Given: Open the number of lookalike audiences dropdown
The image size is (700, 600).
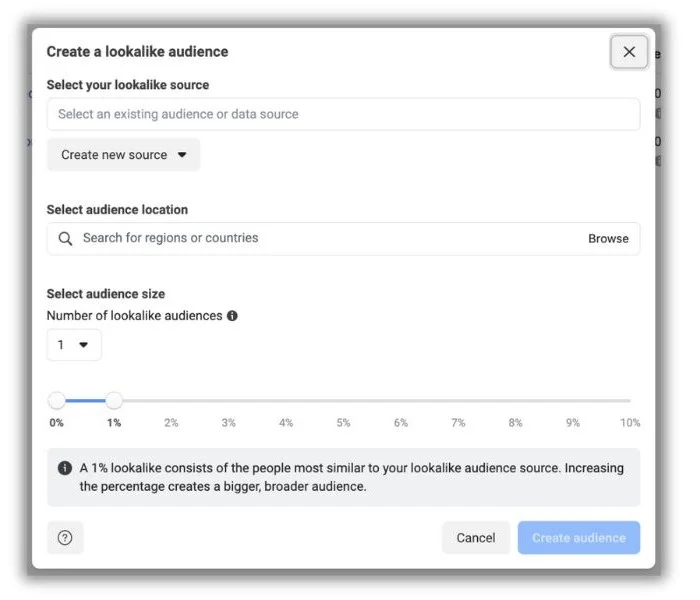Looking at the screenshot, I should (74, 345).
